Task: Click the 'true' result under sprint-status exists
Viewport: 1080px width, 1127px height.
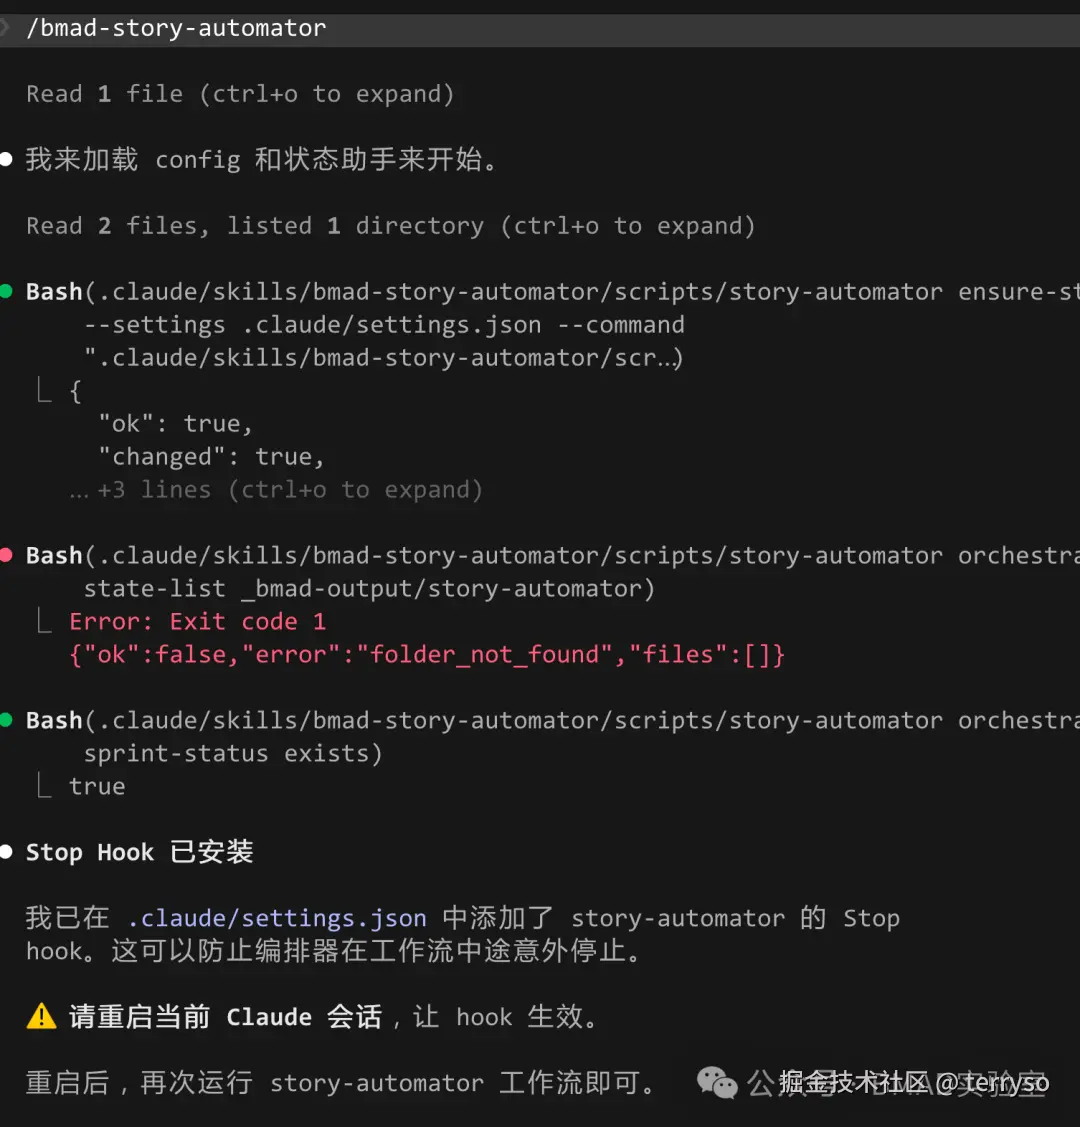Action: point(97,786)
